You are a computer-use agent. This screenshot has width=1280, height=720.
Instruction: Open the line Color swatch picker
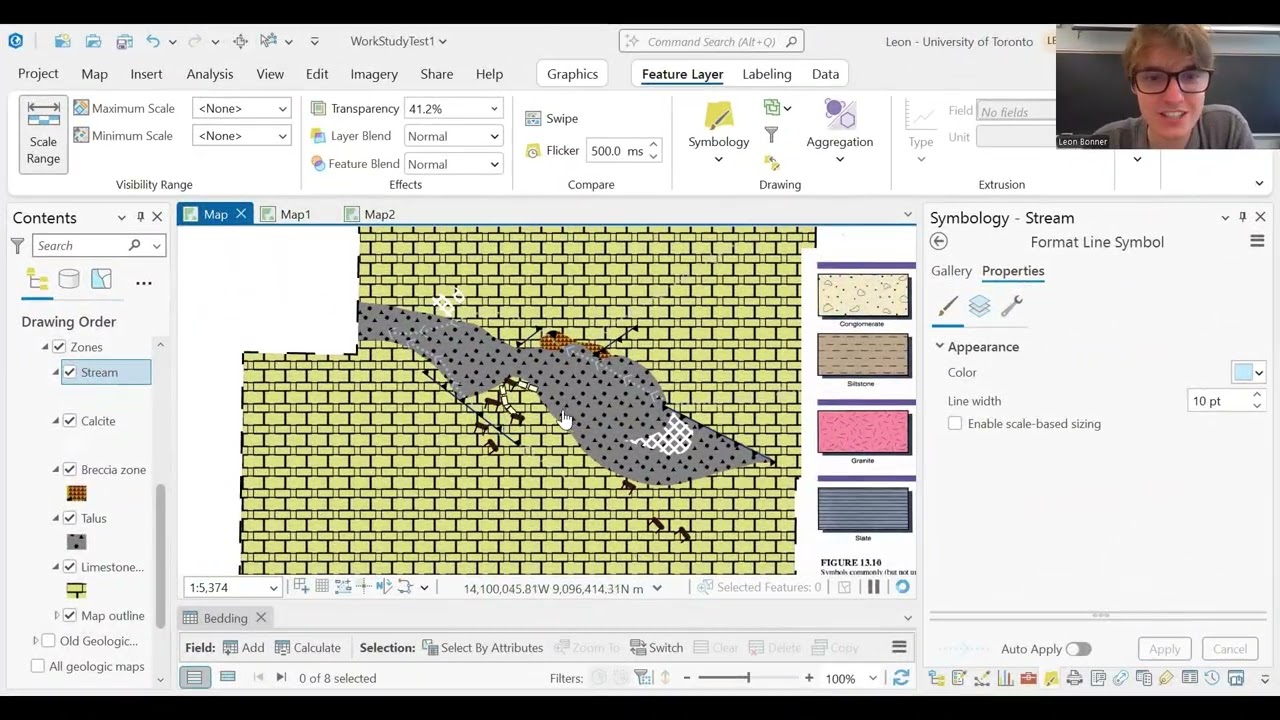pyautogui.click(x=1248, y=373)
